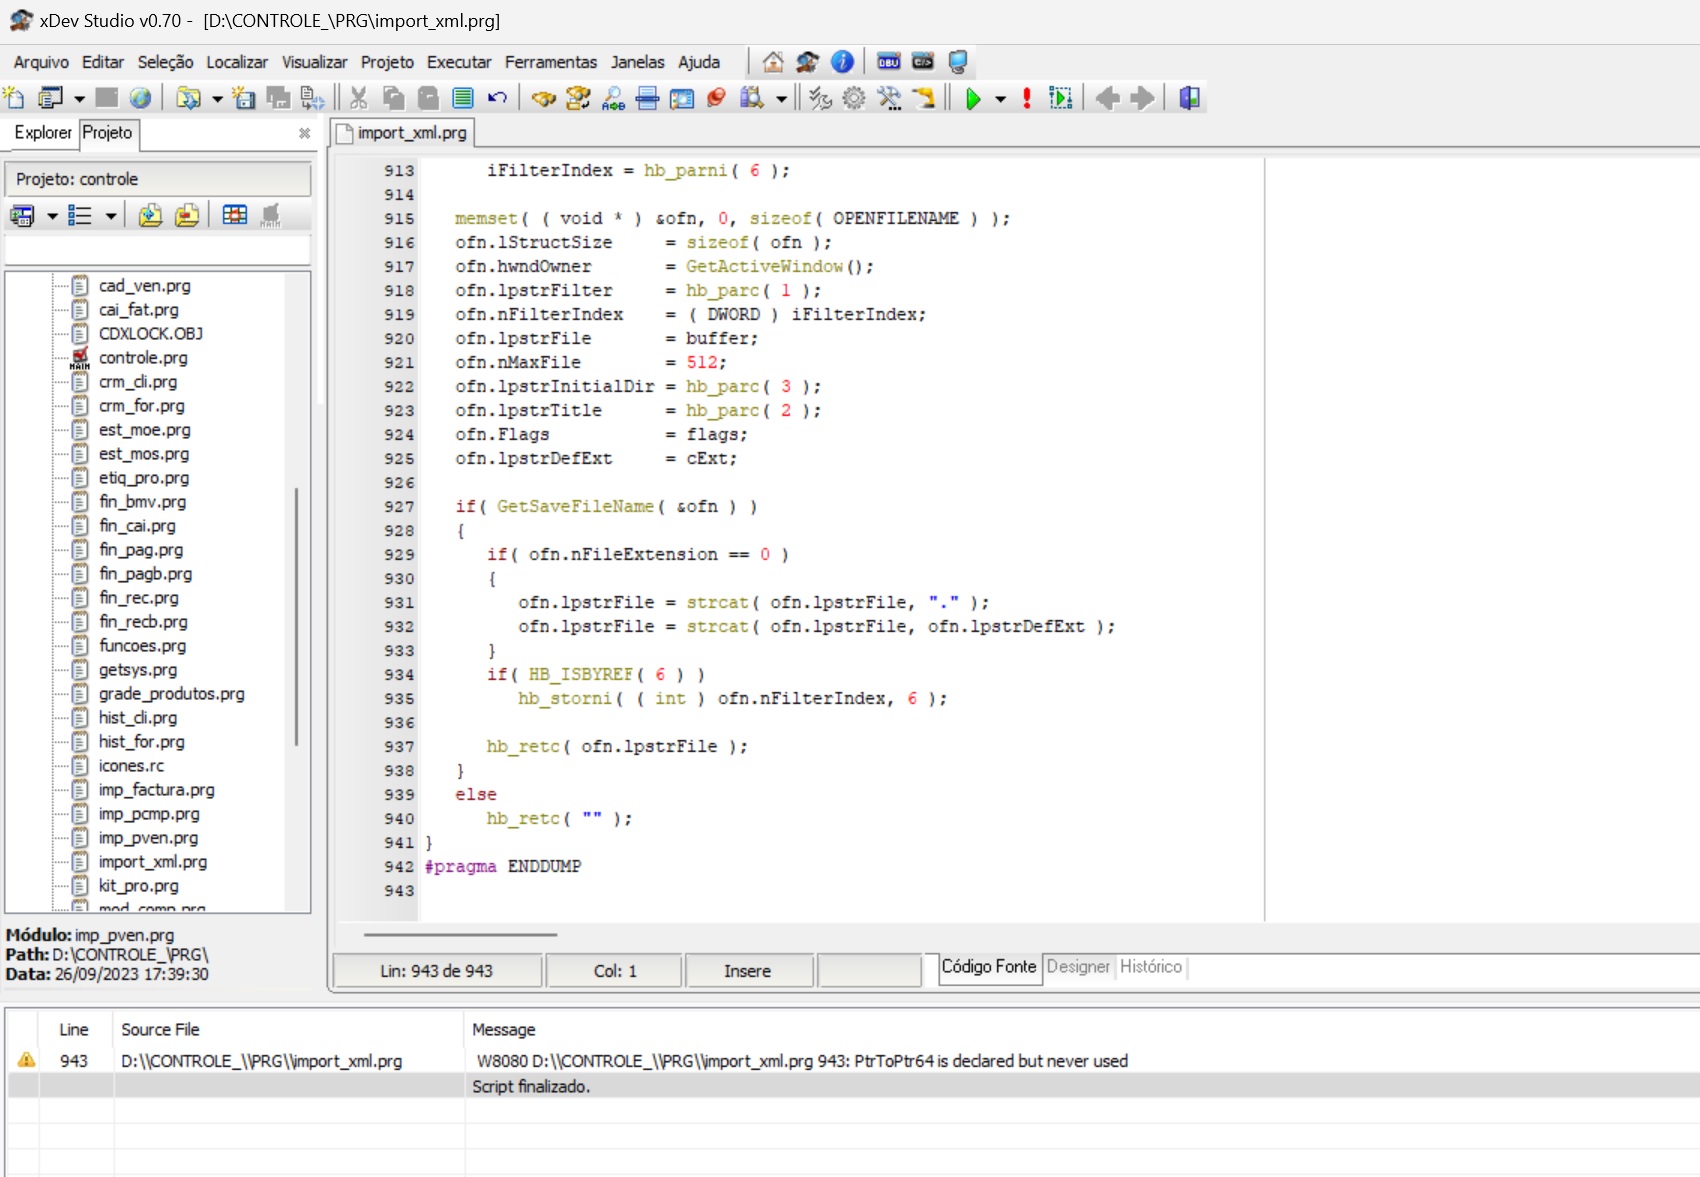Click the W8080 warning message row

point(801,1061)
